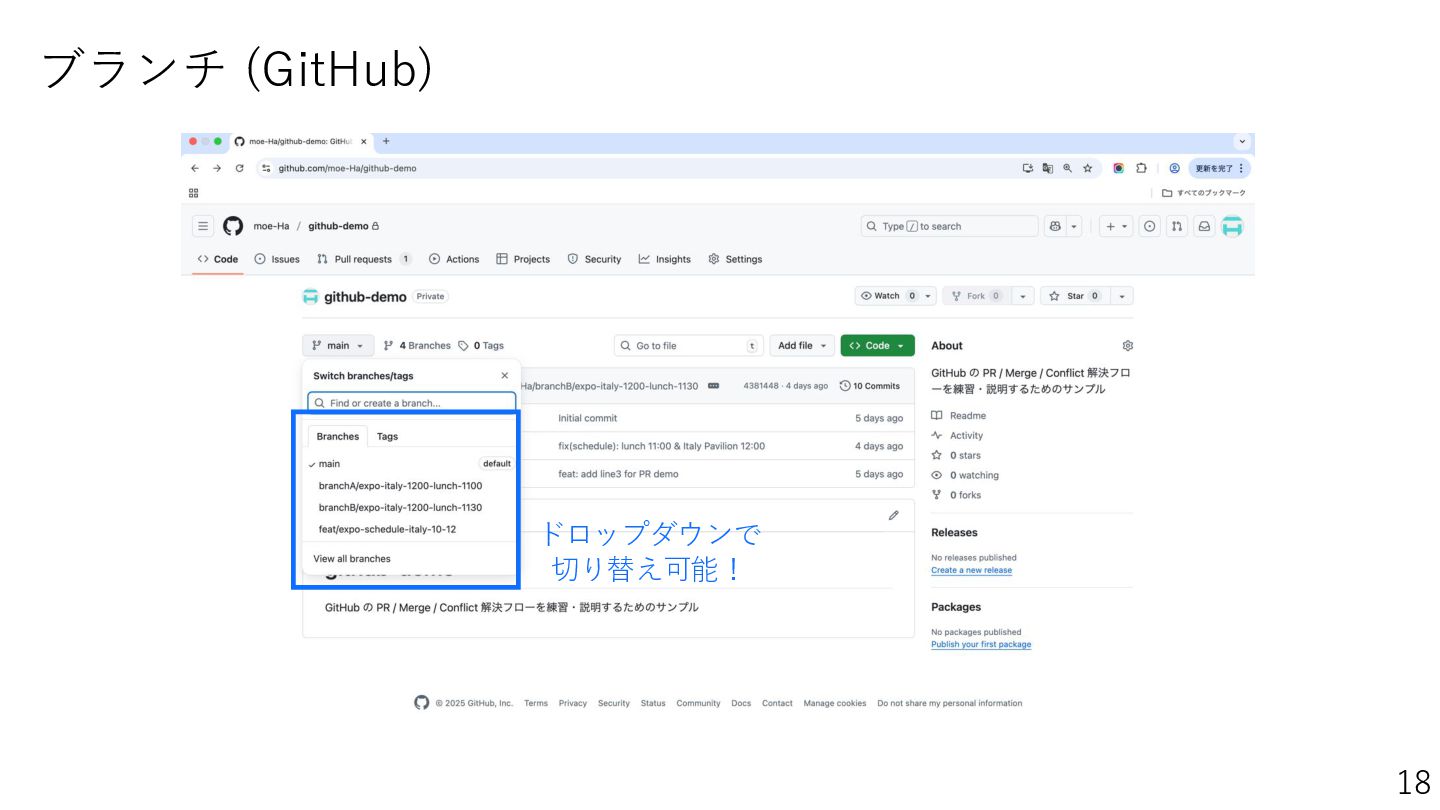Open the browser Extensions puzzle icon

coord(1141,168)
